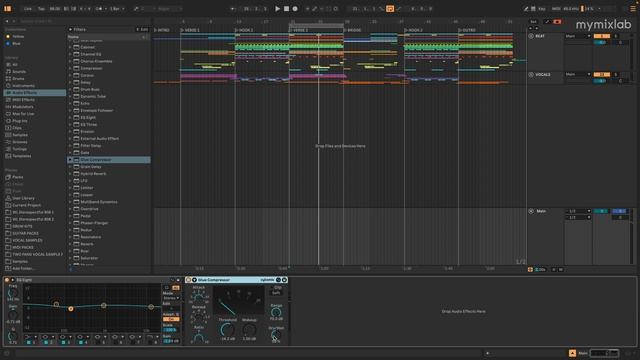Unfold the BEAT group track

pyautogui.click(x=531, y=36)
